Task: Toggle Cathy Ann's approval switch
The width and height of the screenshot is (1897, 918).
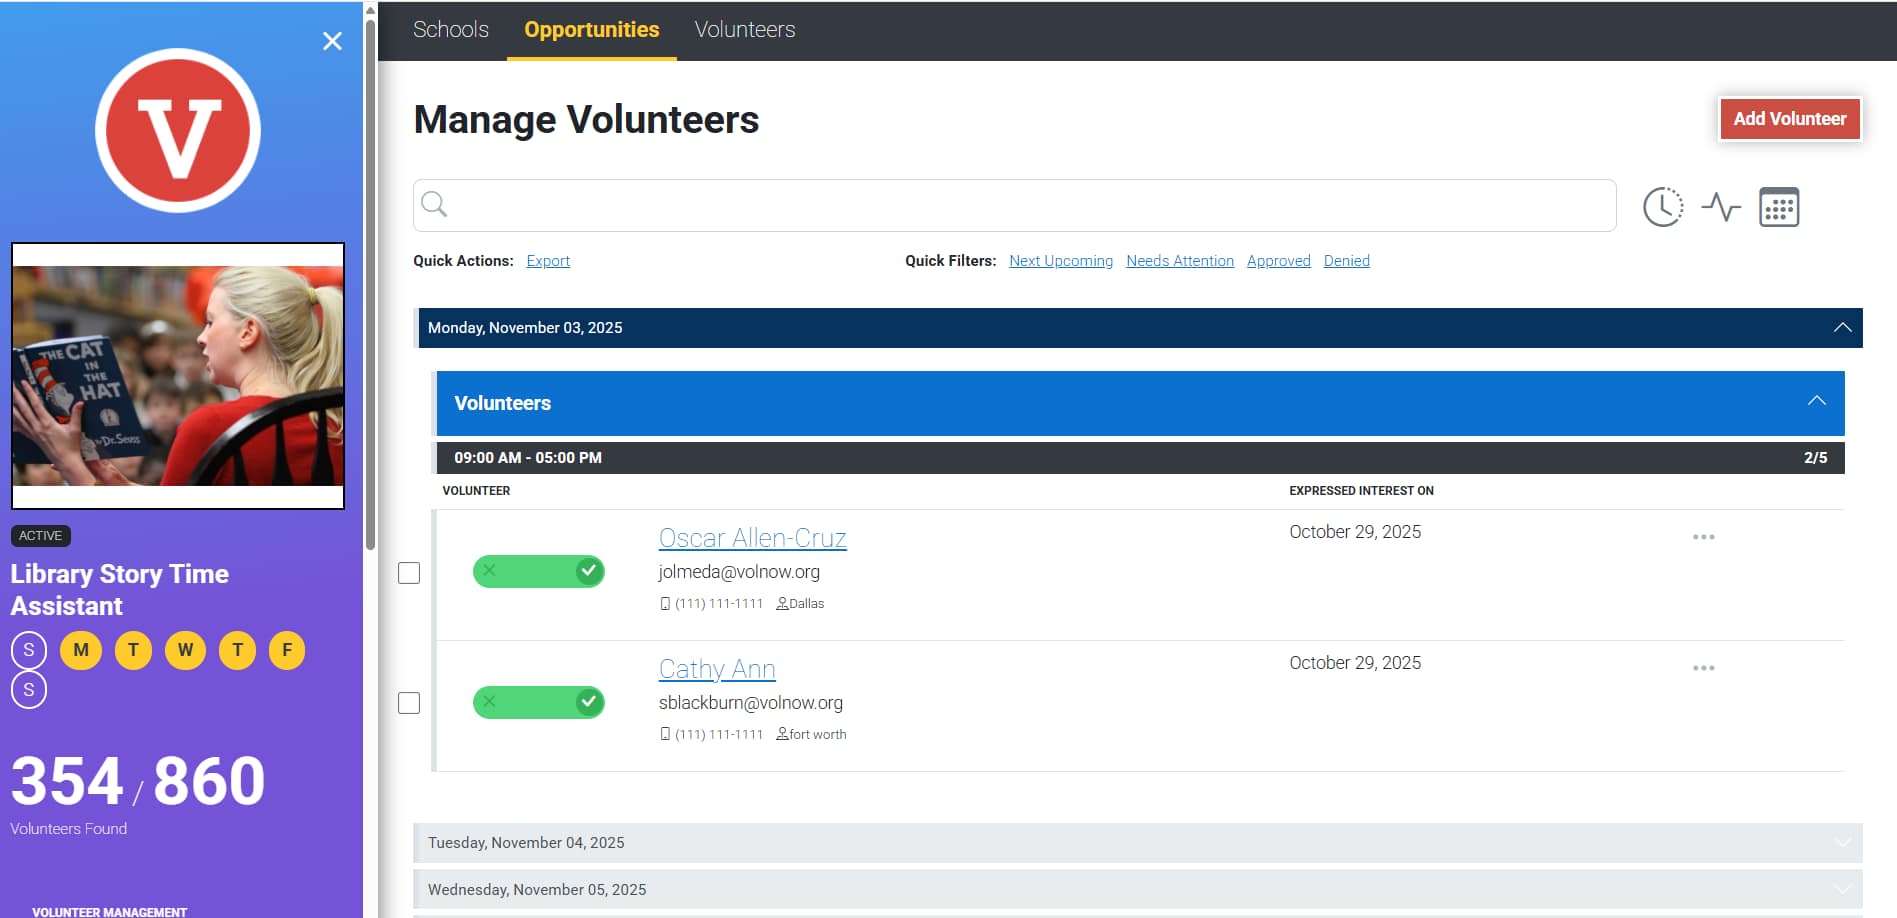Action: coord(538,702)
